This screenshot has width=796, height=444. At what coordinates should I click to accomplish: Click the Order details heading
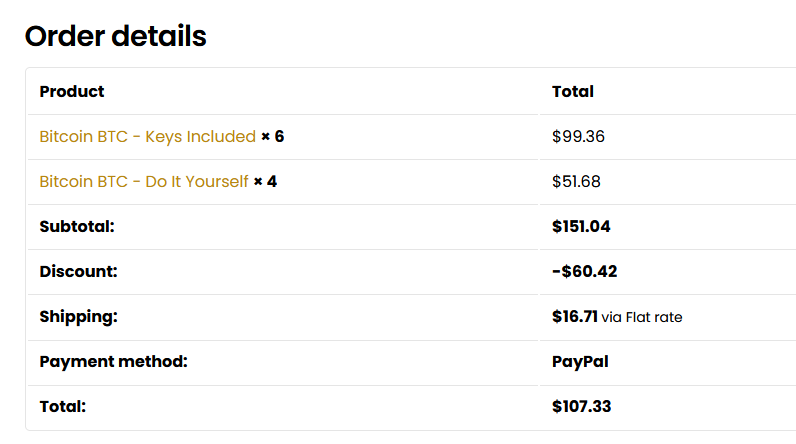[116, 36]
